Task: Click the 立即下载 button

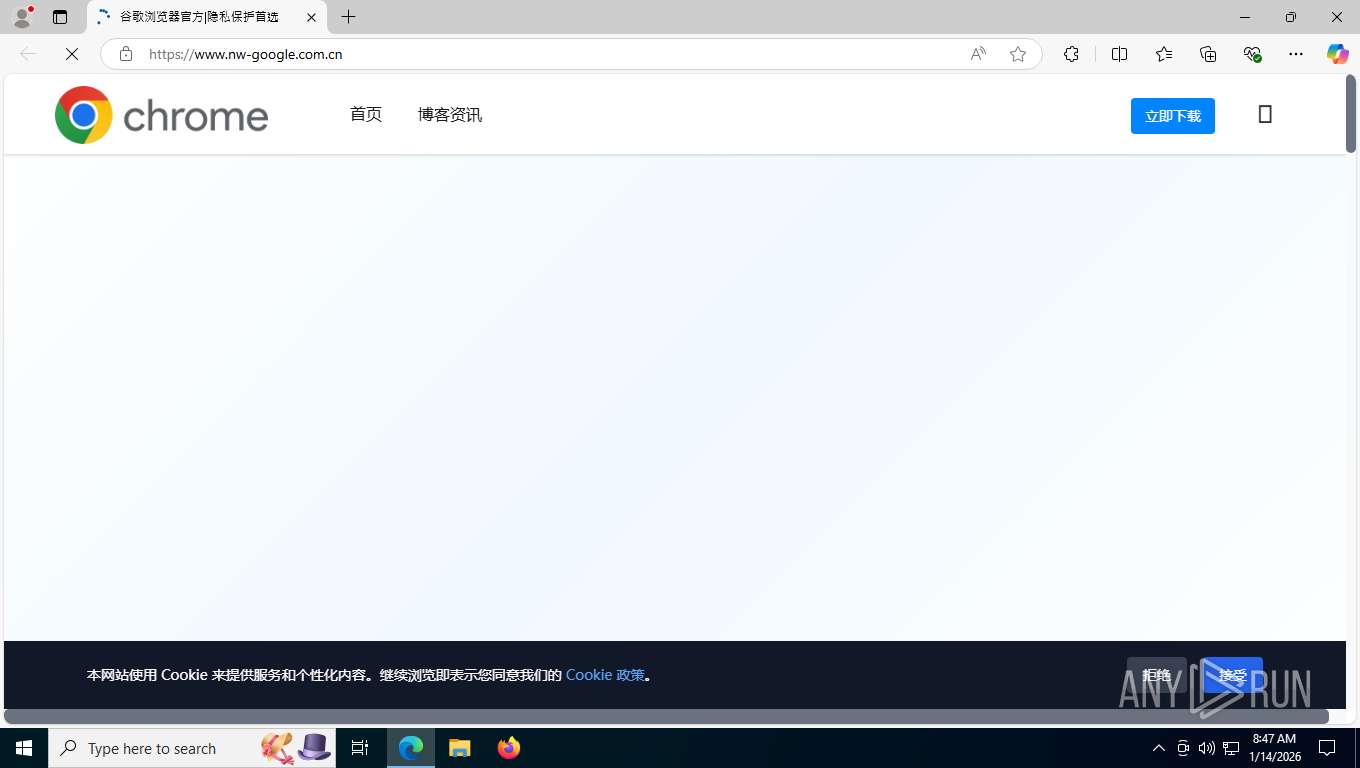Action: (1173, 116)
